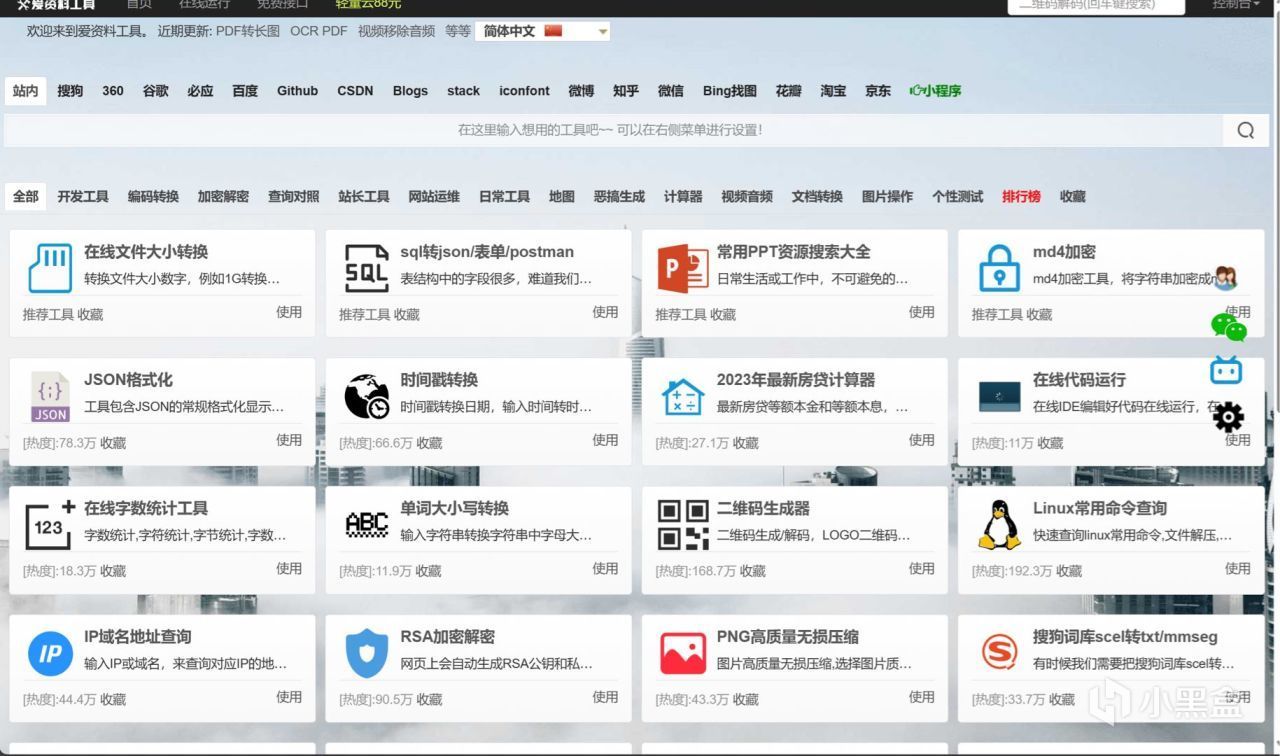Open the 收藏 tab in the category bar

(1072, 196)
